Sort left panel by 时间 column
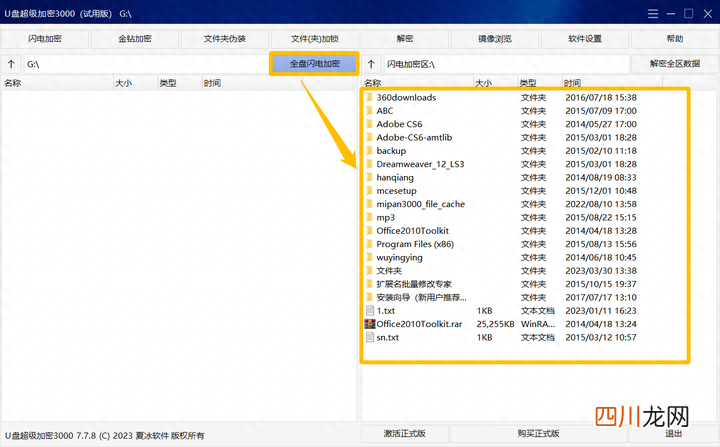Image resolution: width=720 pixels, height=447 pixels. (x=252, y=83)
